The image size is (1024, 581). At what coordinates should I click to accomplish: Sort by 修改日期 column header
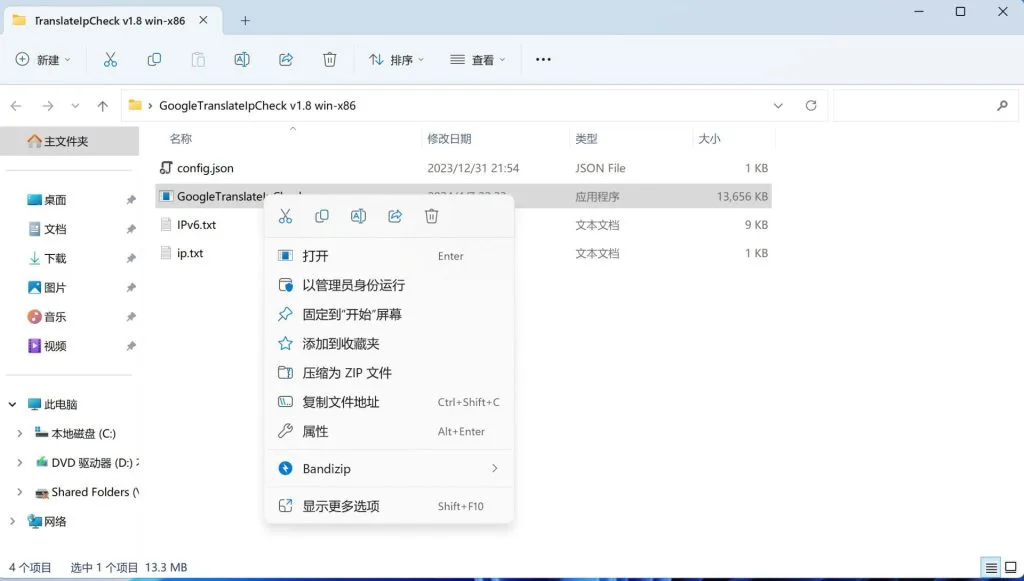(449, 138)
